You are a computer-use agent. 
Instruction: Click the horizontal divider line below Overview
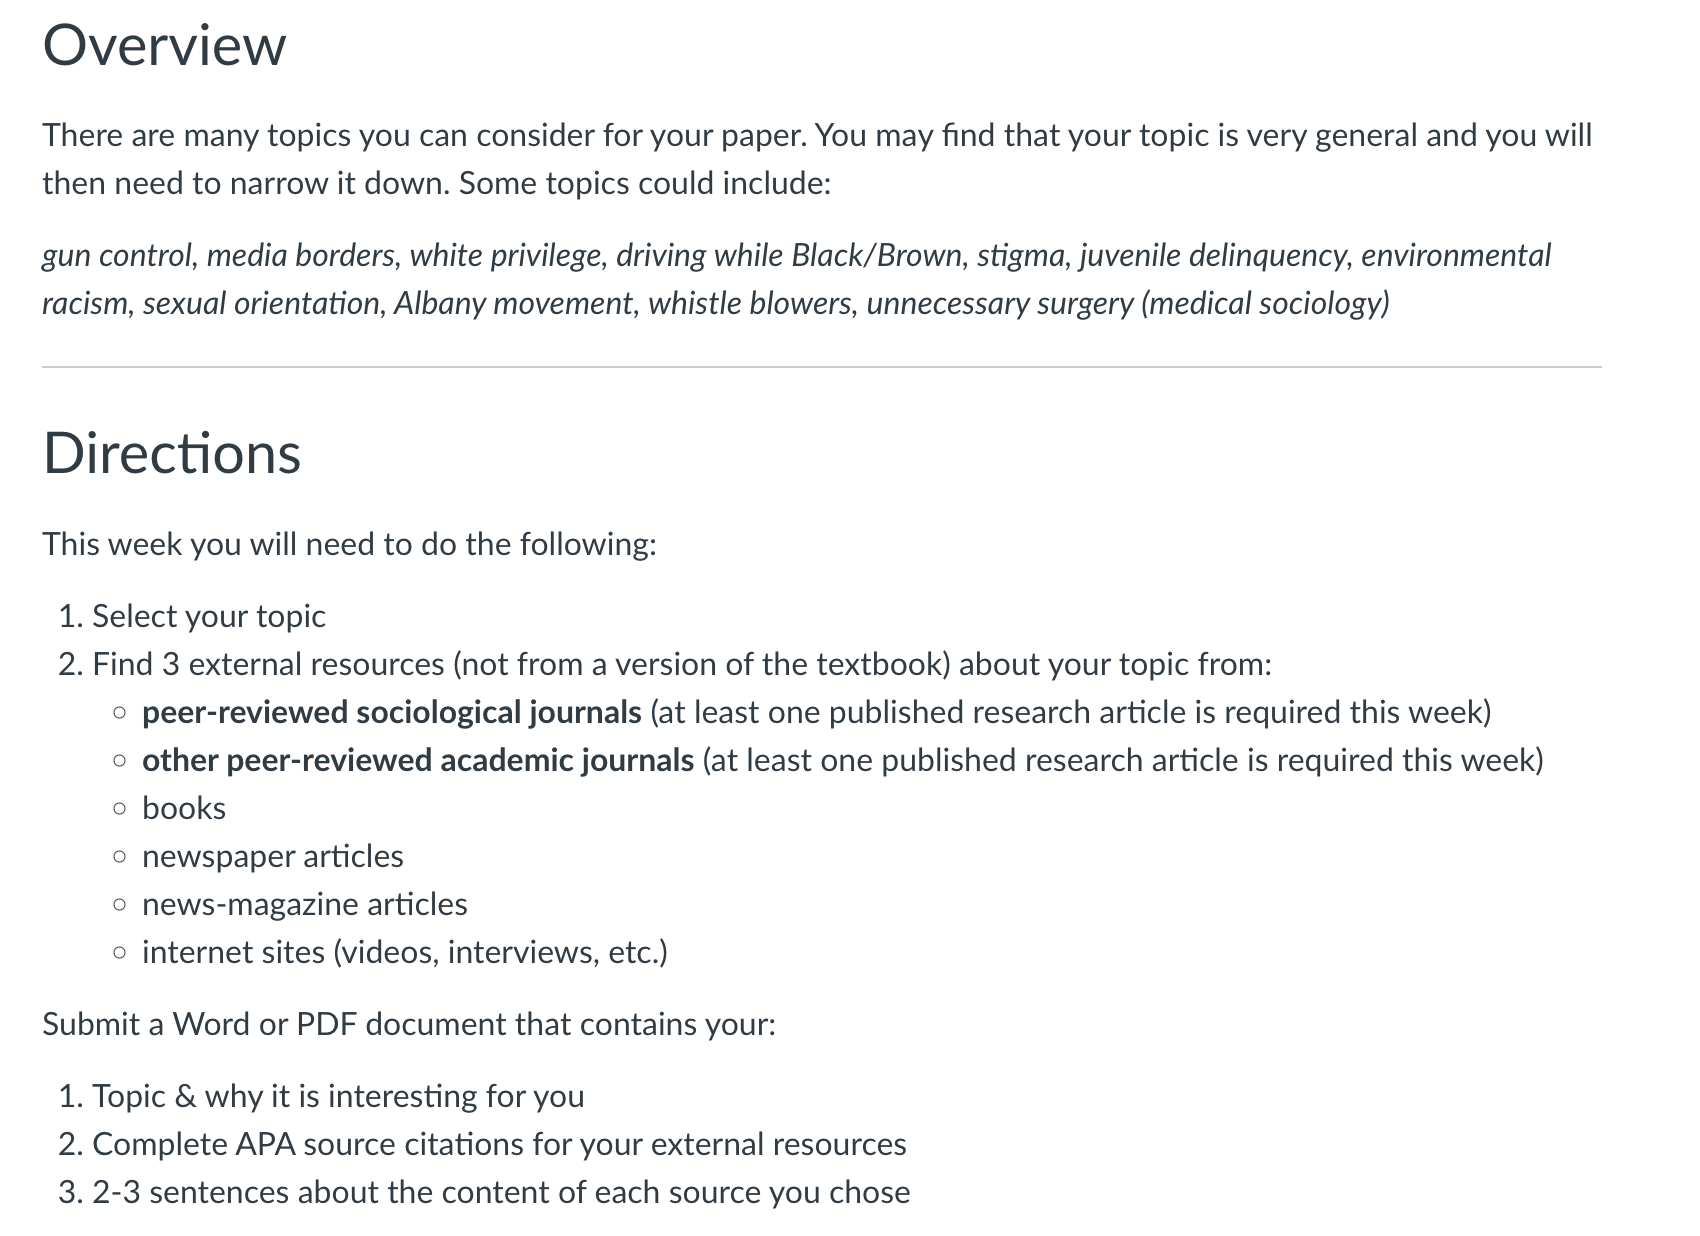coord(821,367)
